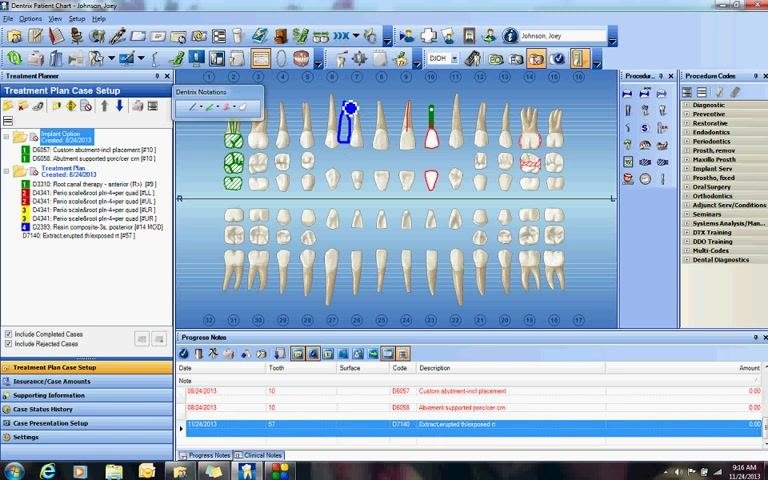Toggle Include Completed Cases checkbox
The height and width of the screenshot is (480, 768).
click(x=8, y=334)
